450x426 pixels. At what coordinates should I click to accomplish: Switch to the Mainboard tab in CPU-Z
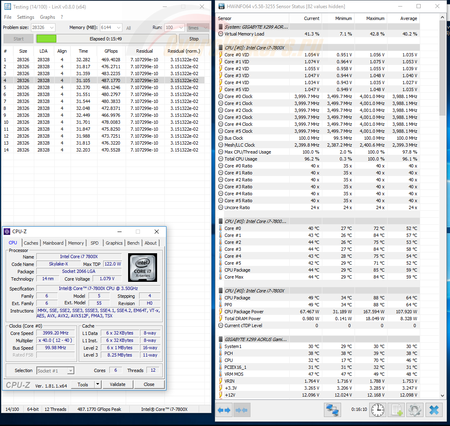point(53,243)
